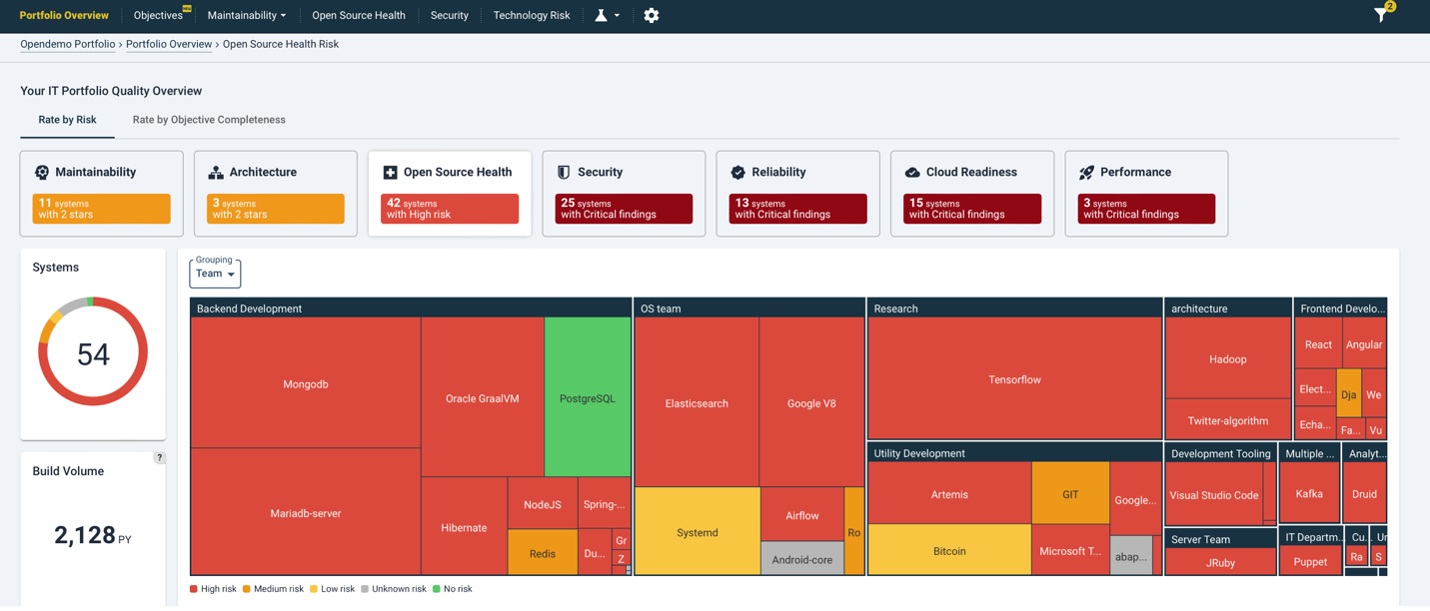Open Open Source Health in navbar

coord(358,15)
